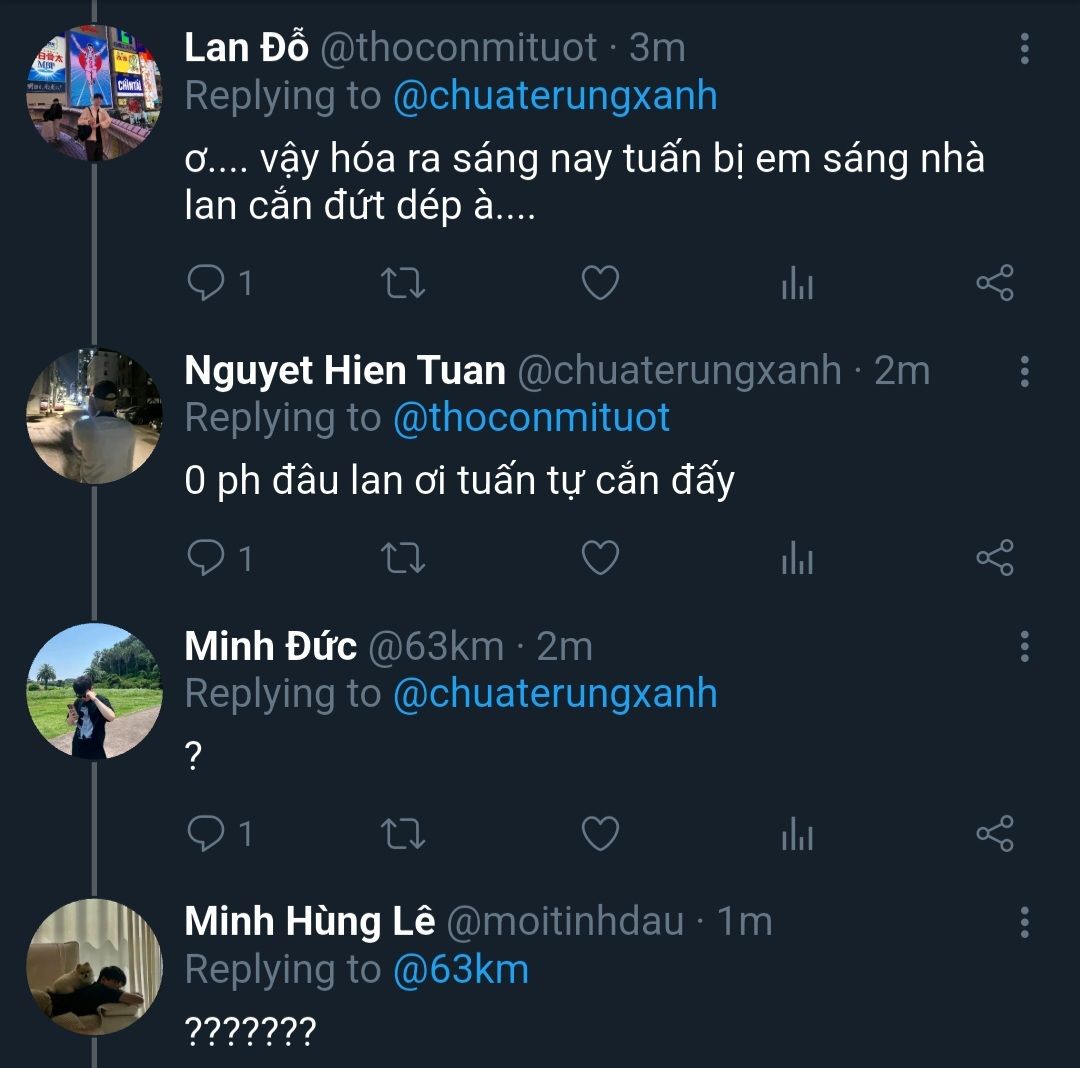Open more options on Nguyet Hien Tuan's tweet

(x=1024, y=371)
